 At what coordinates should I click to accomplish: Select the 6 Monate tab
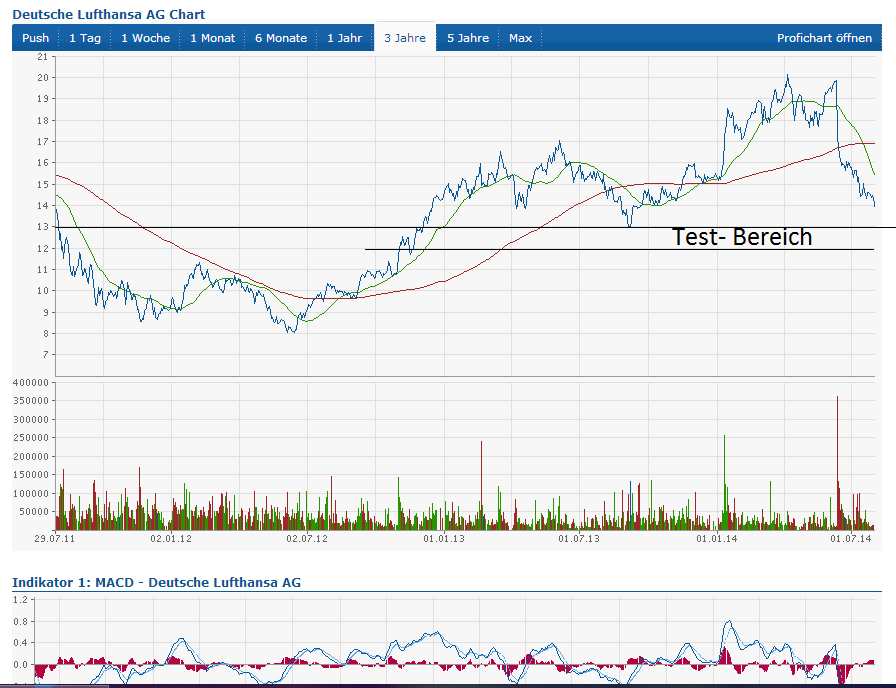click(x=281, y=38)
